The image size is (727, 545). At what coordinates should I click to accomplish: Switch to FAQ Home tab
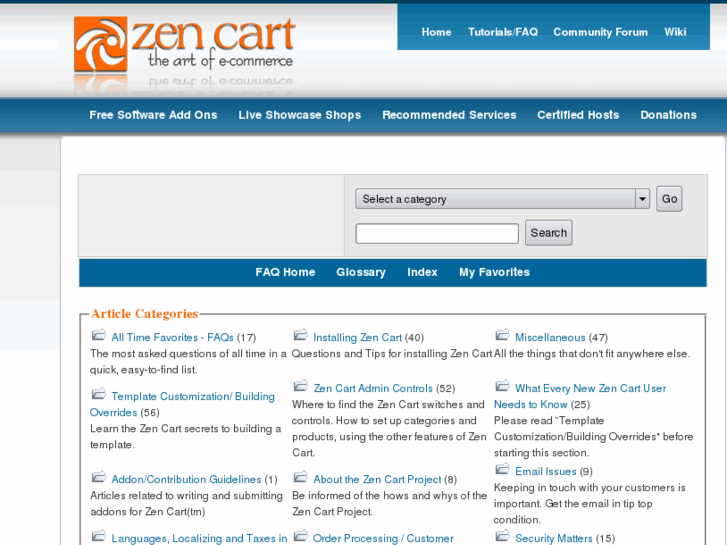point(285,272)
